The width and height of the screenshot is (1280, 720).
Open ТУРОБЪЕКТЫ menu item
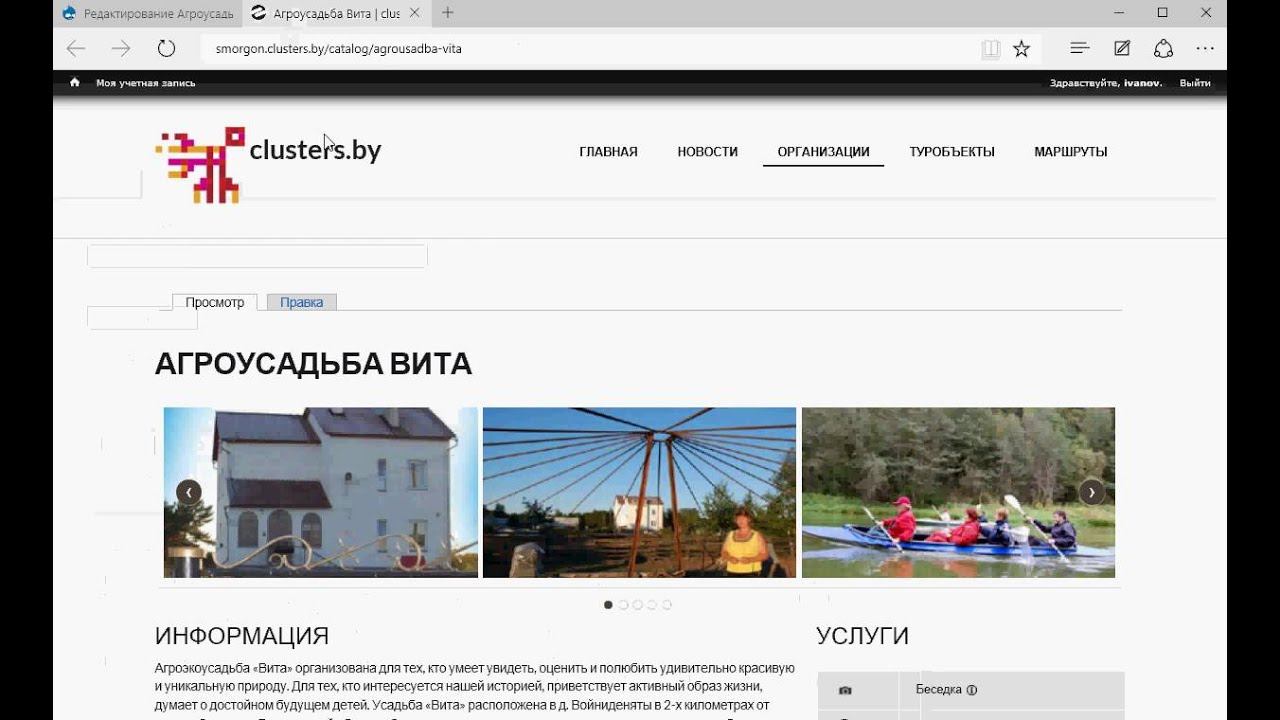[x=952, y=152]
